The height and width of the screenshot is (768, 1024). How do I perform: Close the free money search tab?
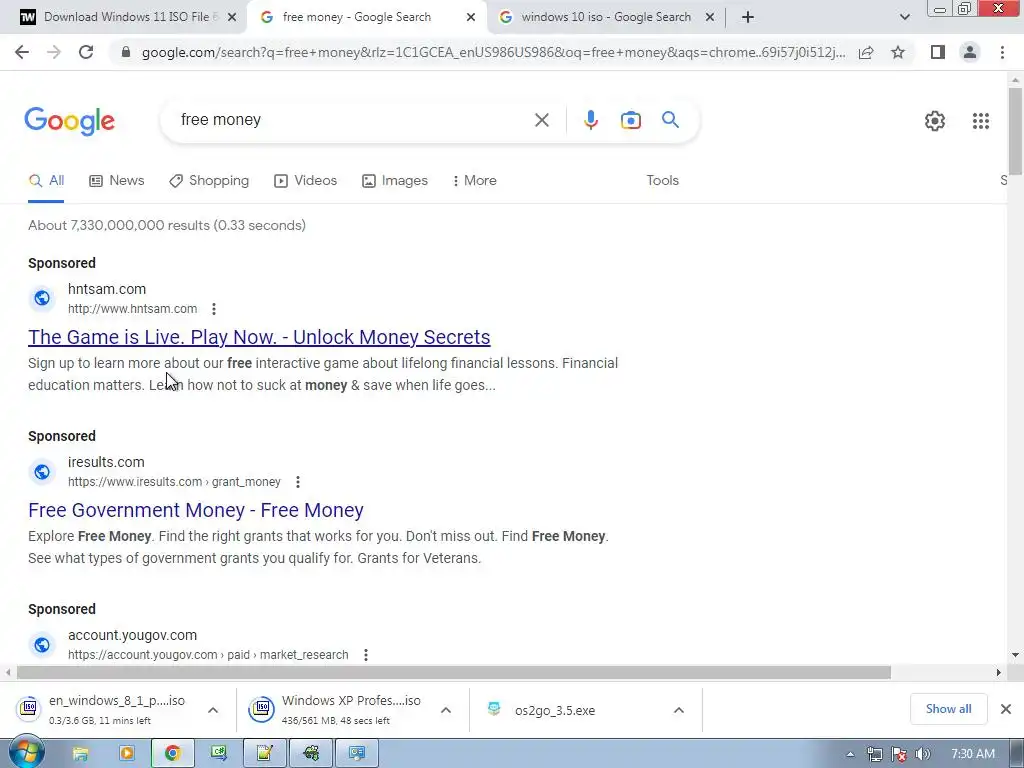470,18
